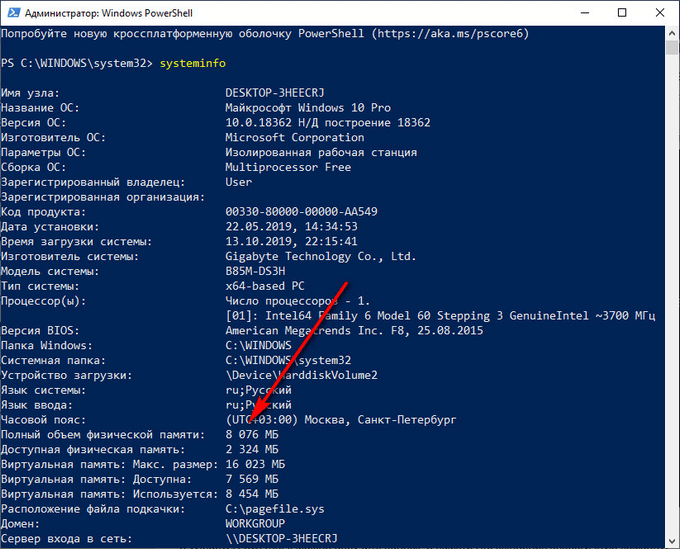Click pagefile location C:\pagefile.sys

(x=275, y=509)
